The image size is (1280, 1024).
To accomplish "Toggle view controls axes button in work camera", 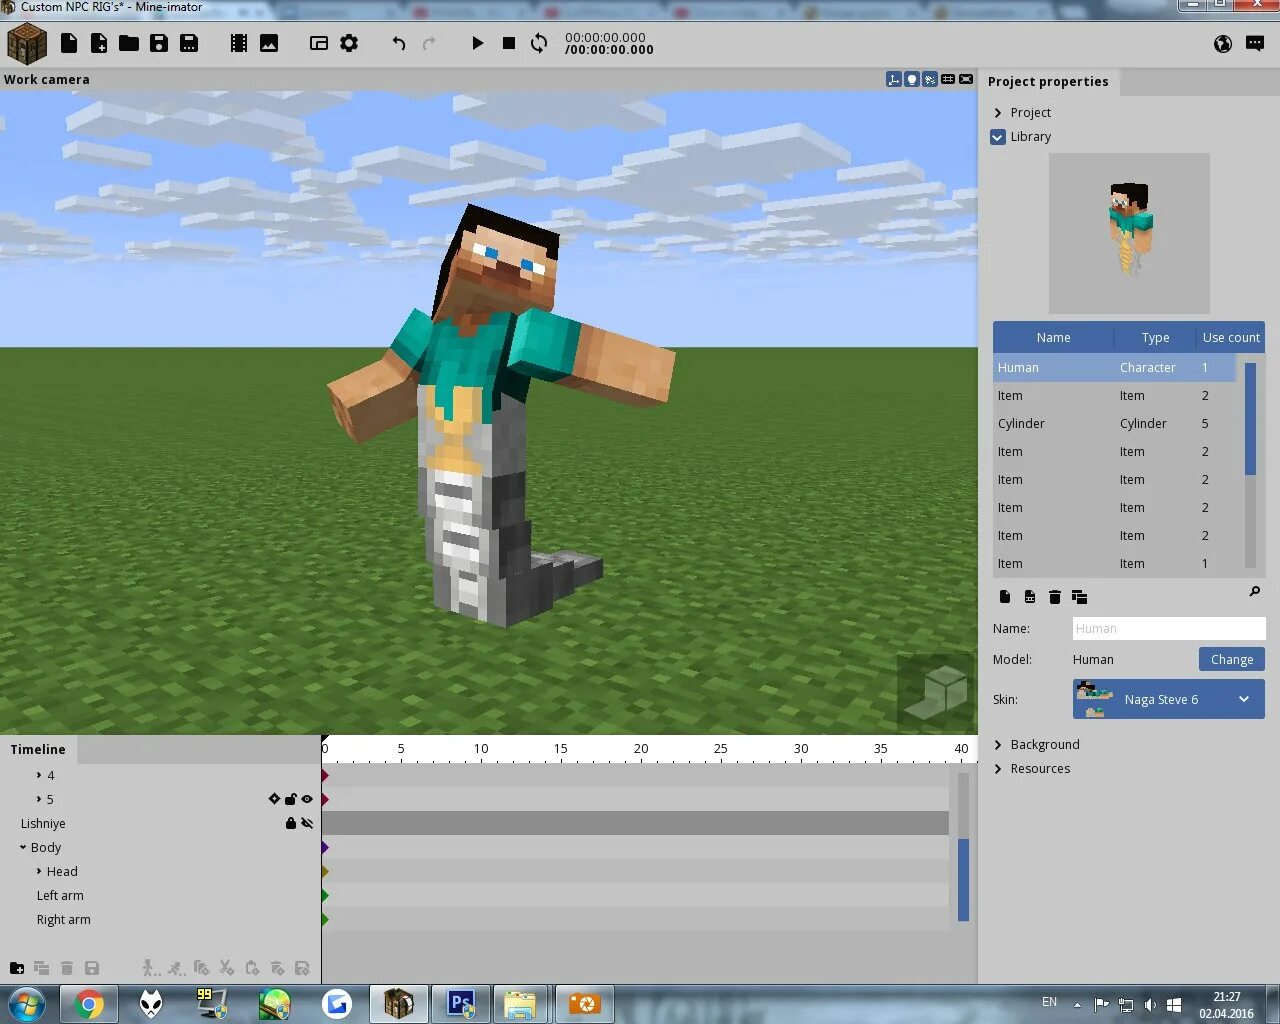I will [894, 79].
